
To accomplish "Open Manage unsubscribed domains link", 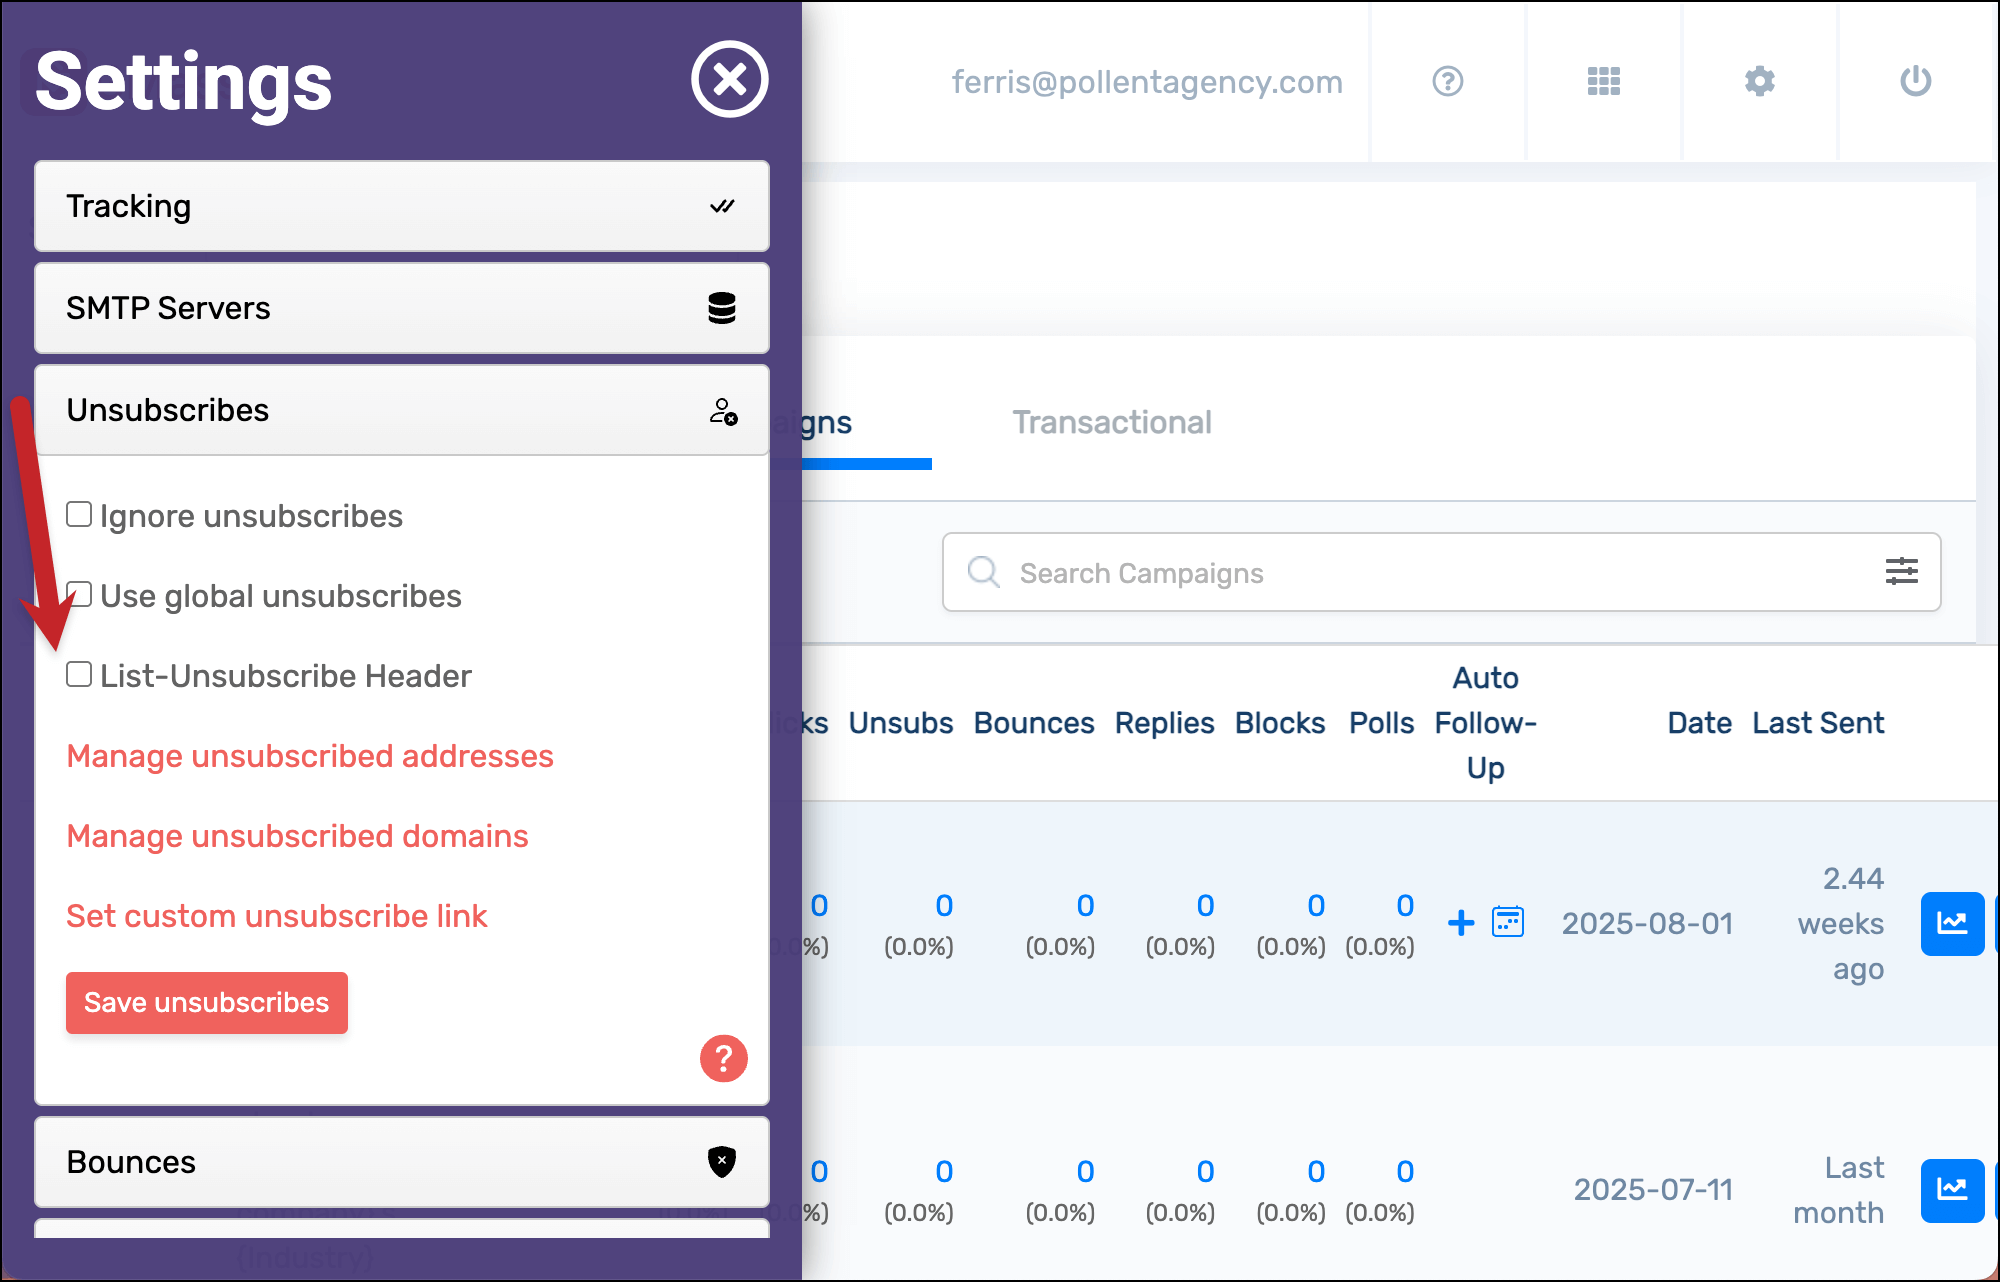I will [297, 836].
